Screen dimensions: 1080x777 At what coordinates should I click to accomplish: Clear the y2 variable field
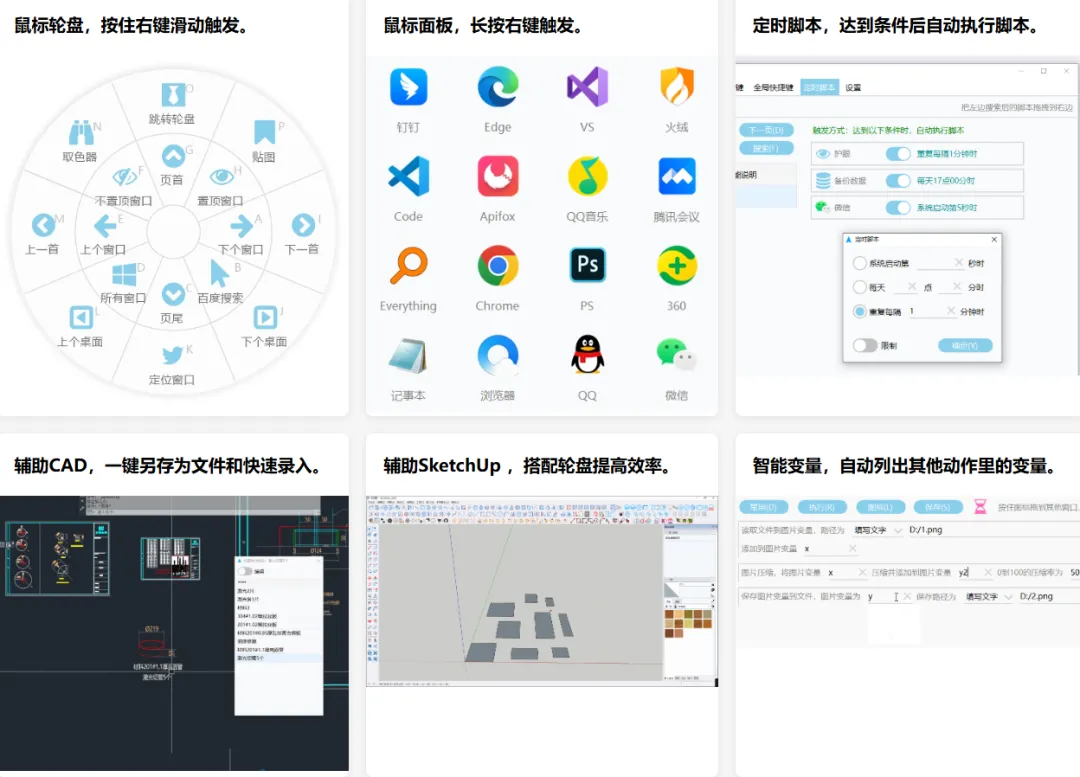(x=988, y=572)
